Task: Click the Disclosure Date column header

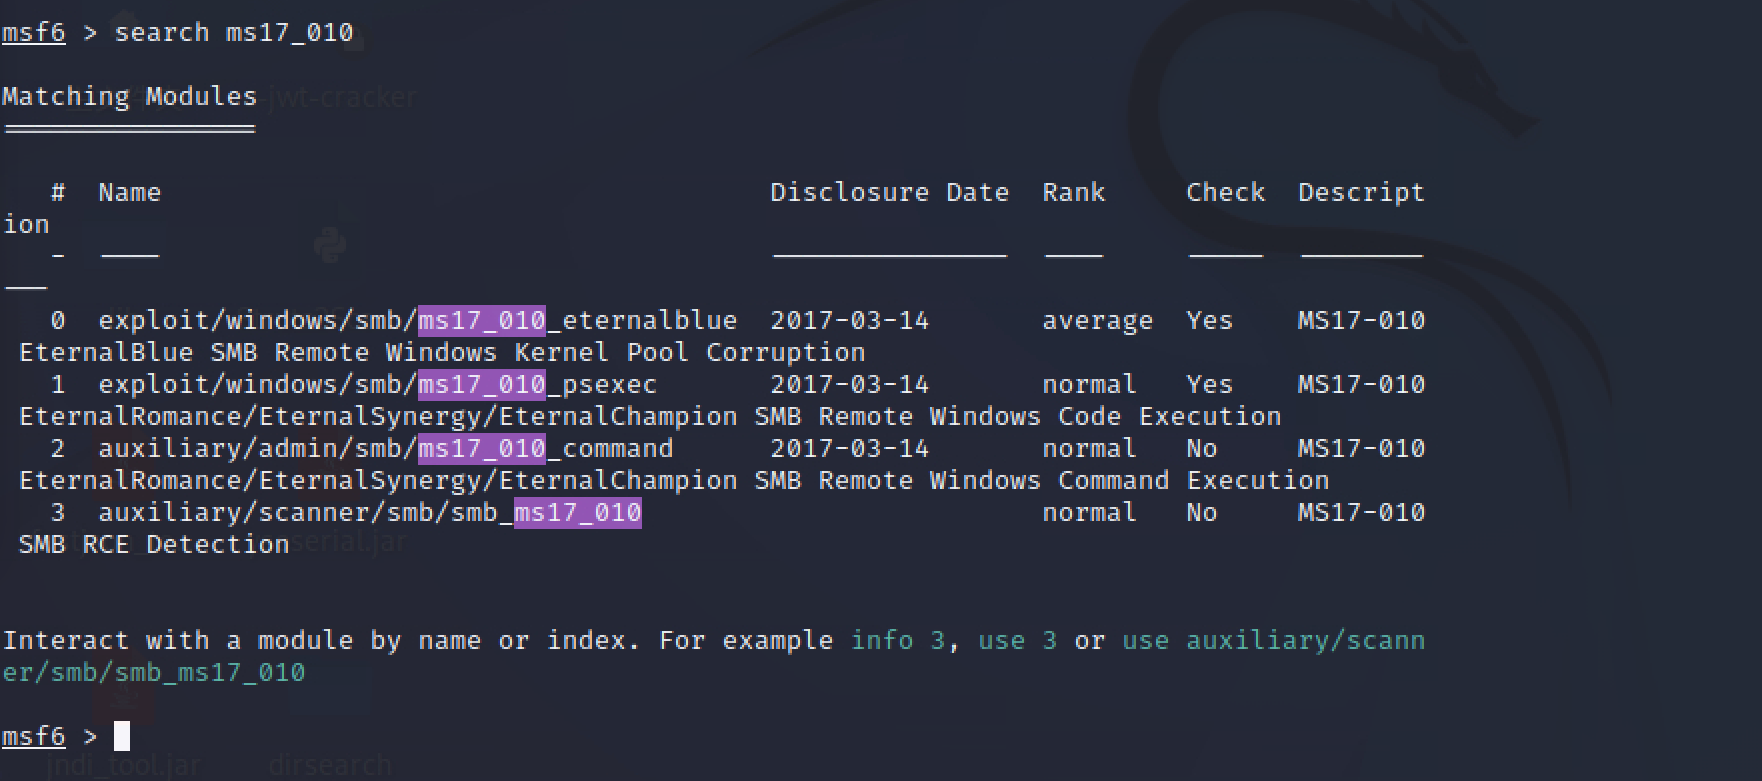Action: [889, 193]
